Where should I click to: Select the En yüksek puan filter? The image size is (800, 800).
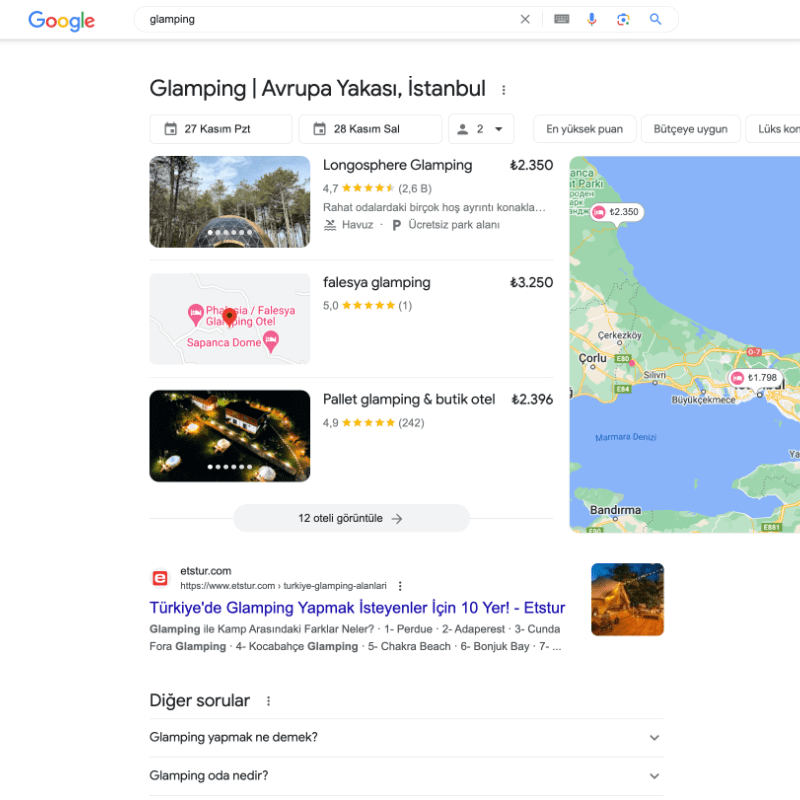click(584, 129)
